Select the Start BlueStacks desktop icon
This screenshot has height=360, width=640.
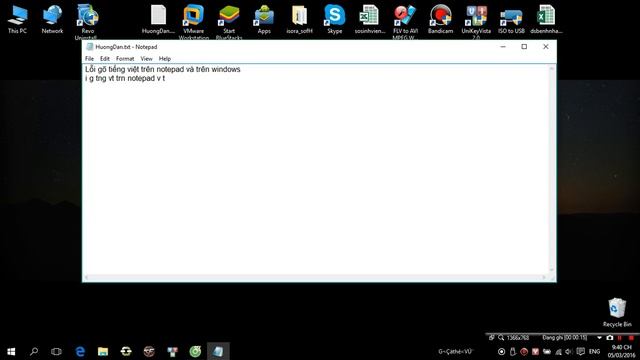229,21
